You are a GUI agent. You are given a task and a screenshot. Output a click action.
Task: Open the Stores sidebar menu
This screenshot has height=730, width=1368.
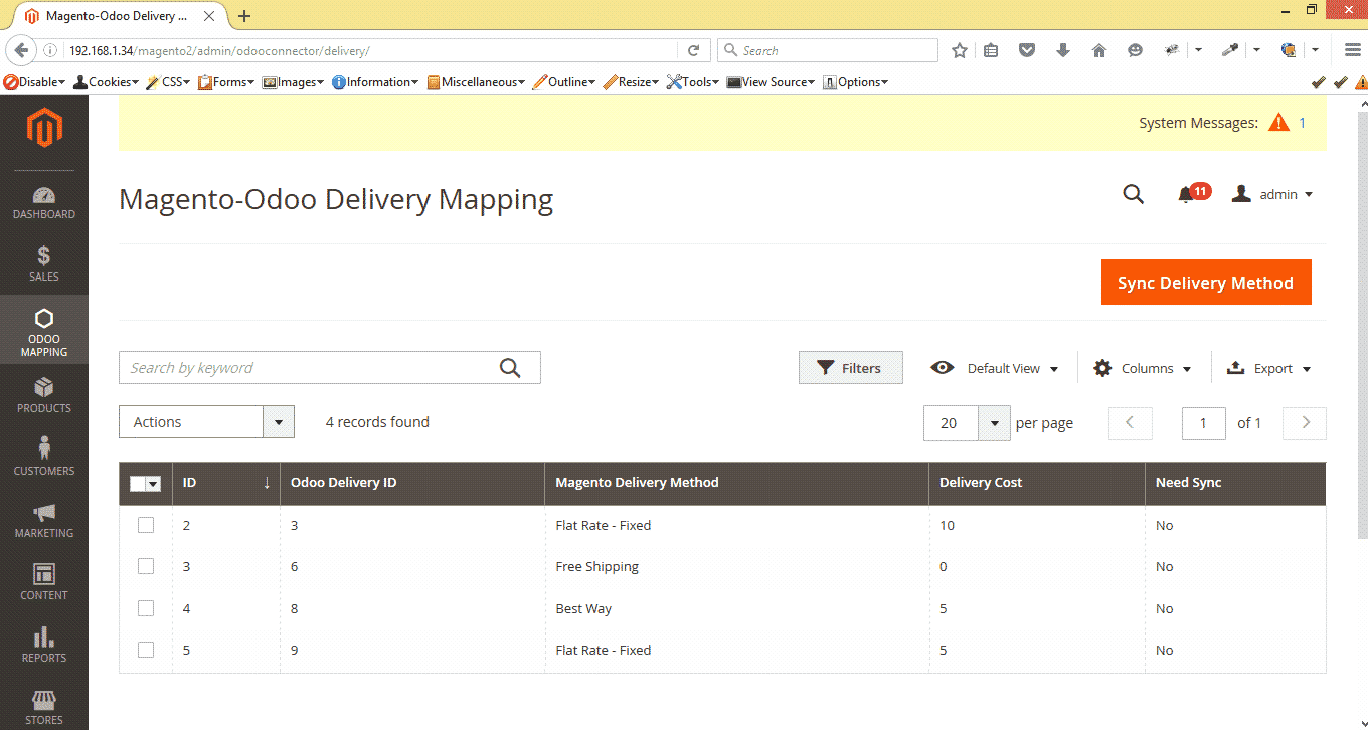(x=44, y=706)
